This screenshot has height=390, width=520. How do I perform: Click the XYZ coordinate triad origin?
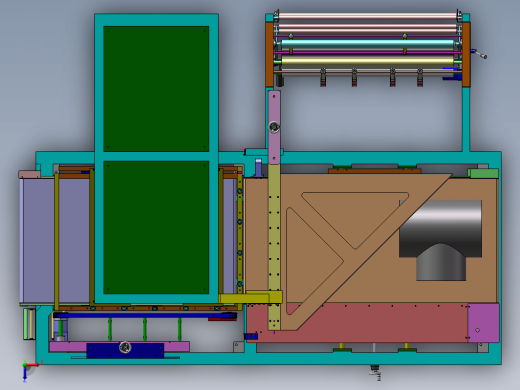(x=25, y=365)
